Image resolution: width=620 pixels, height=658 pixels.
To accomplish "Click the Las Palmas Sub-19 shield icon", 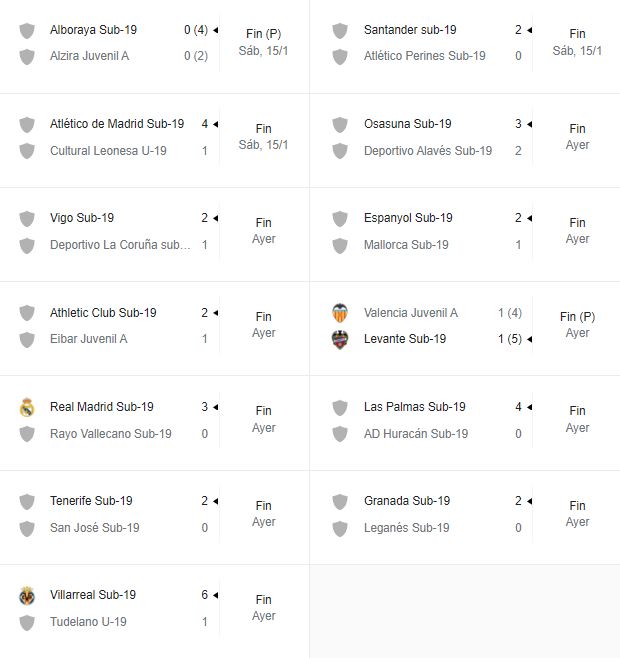I will click(340, 407).
